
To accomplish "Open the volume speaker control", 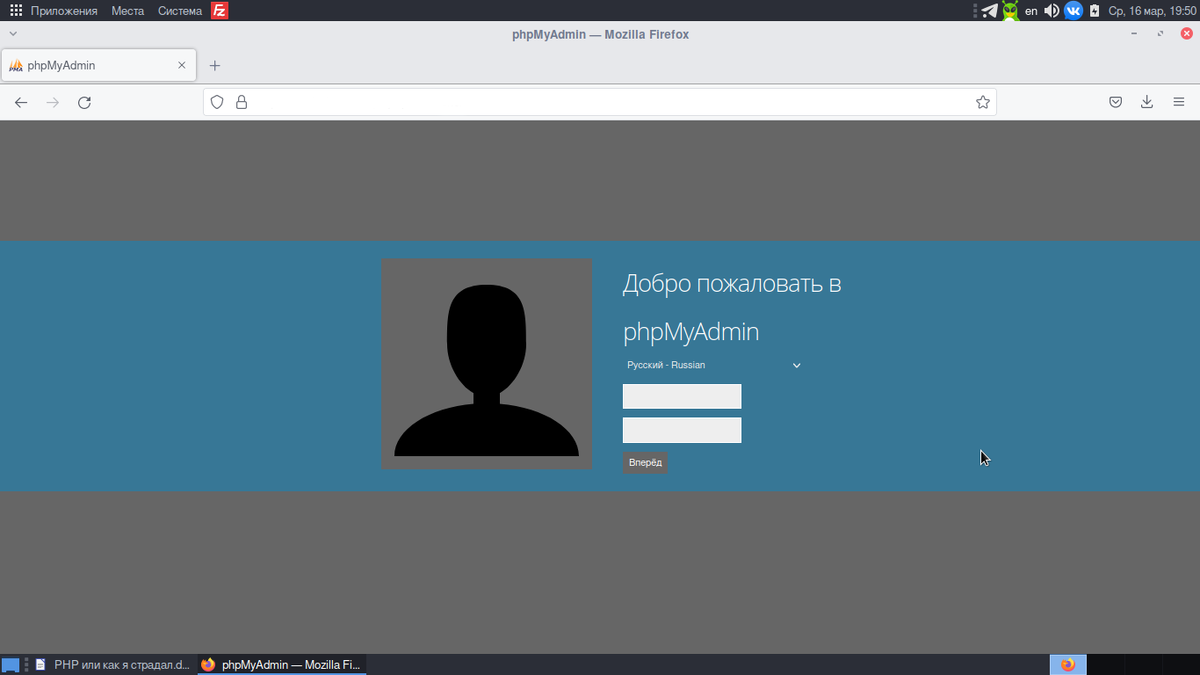I will coord(1051,11).
